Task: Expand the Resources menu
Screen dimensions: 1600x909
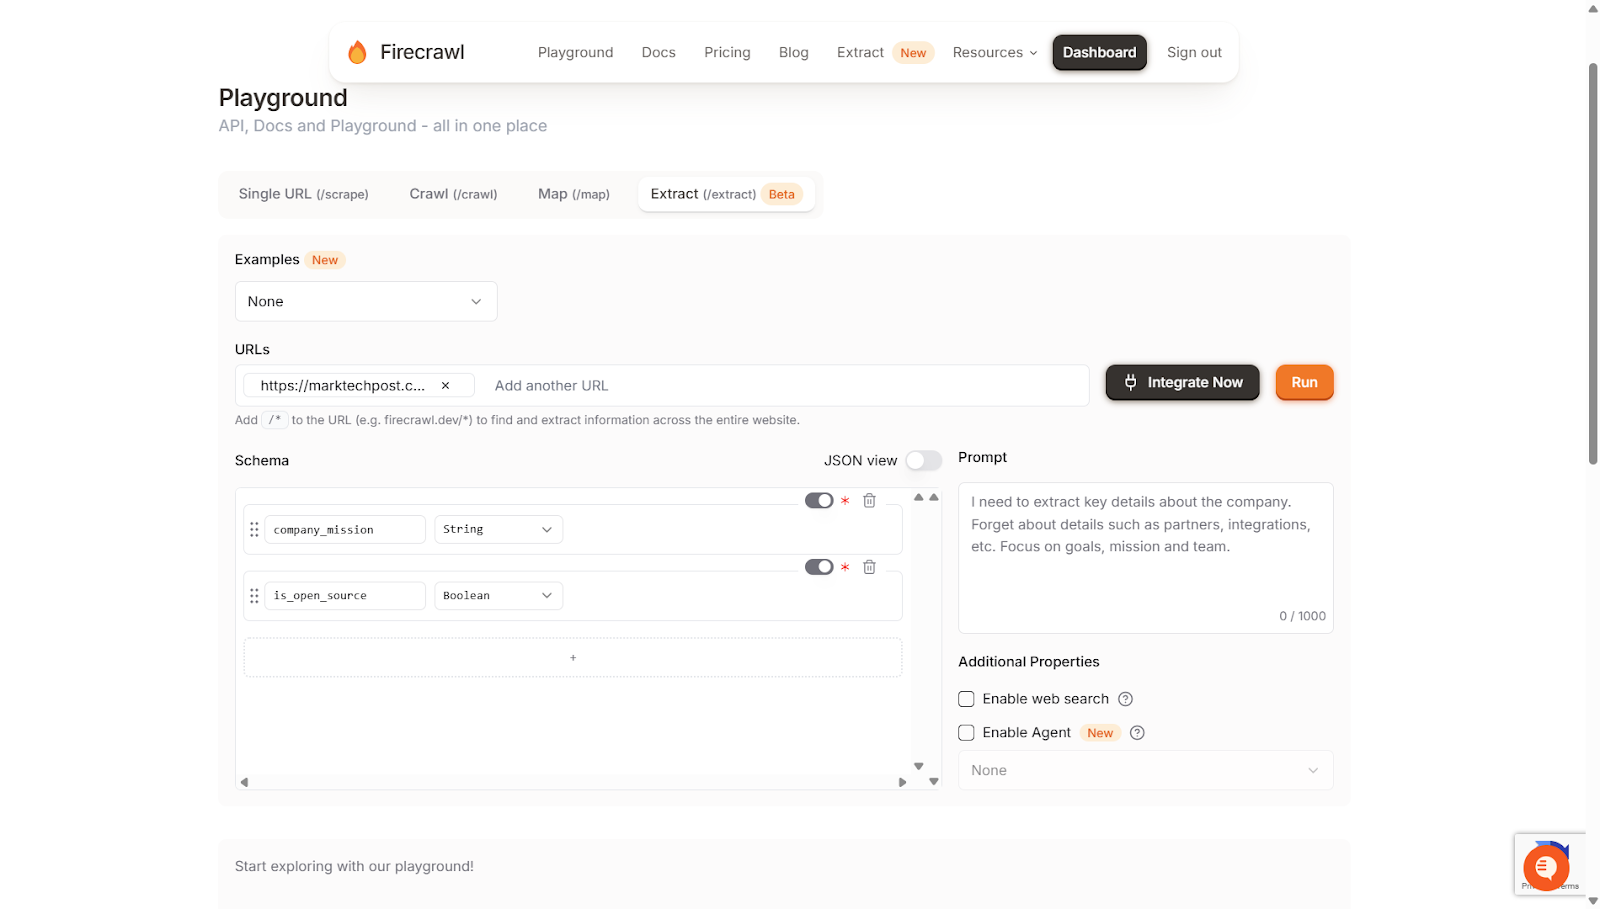Action: coord(995,53)
